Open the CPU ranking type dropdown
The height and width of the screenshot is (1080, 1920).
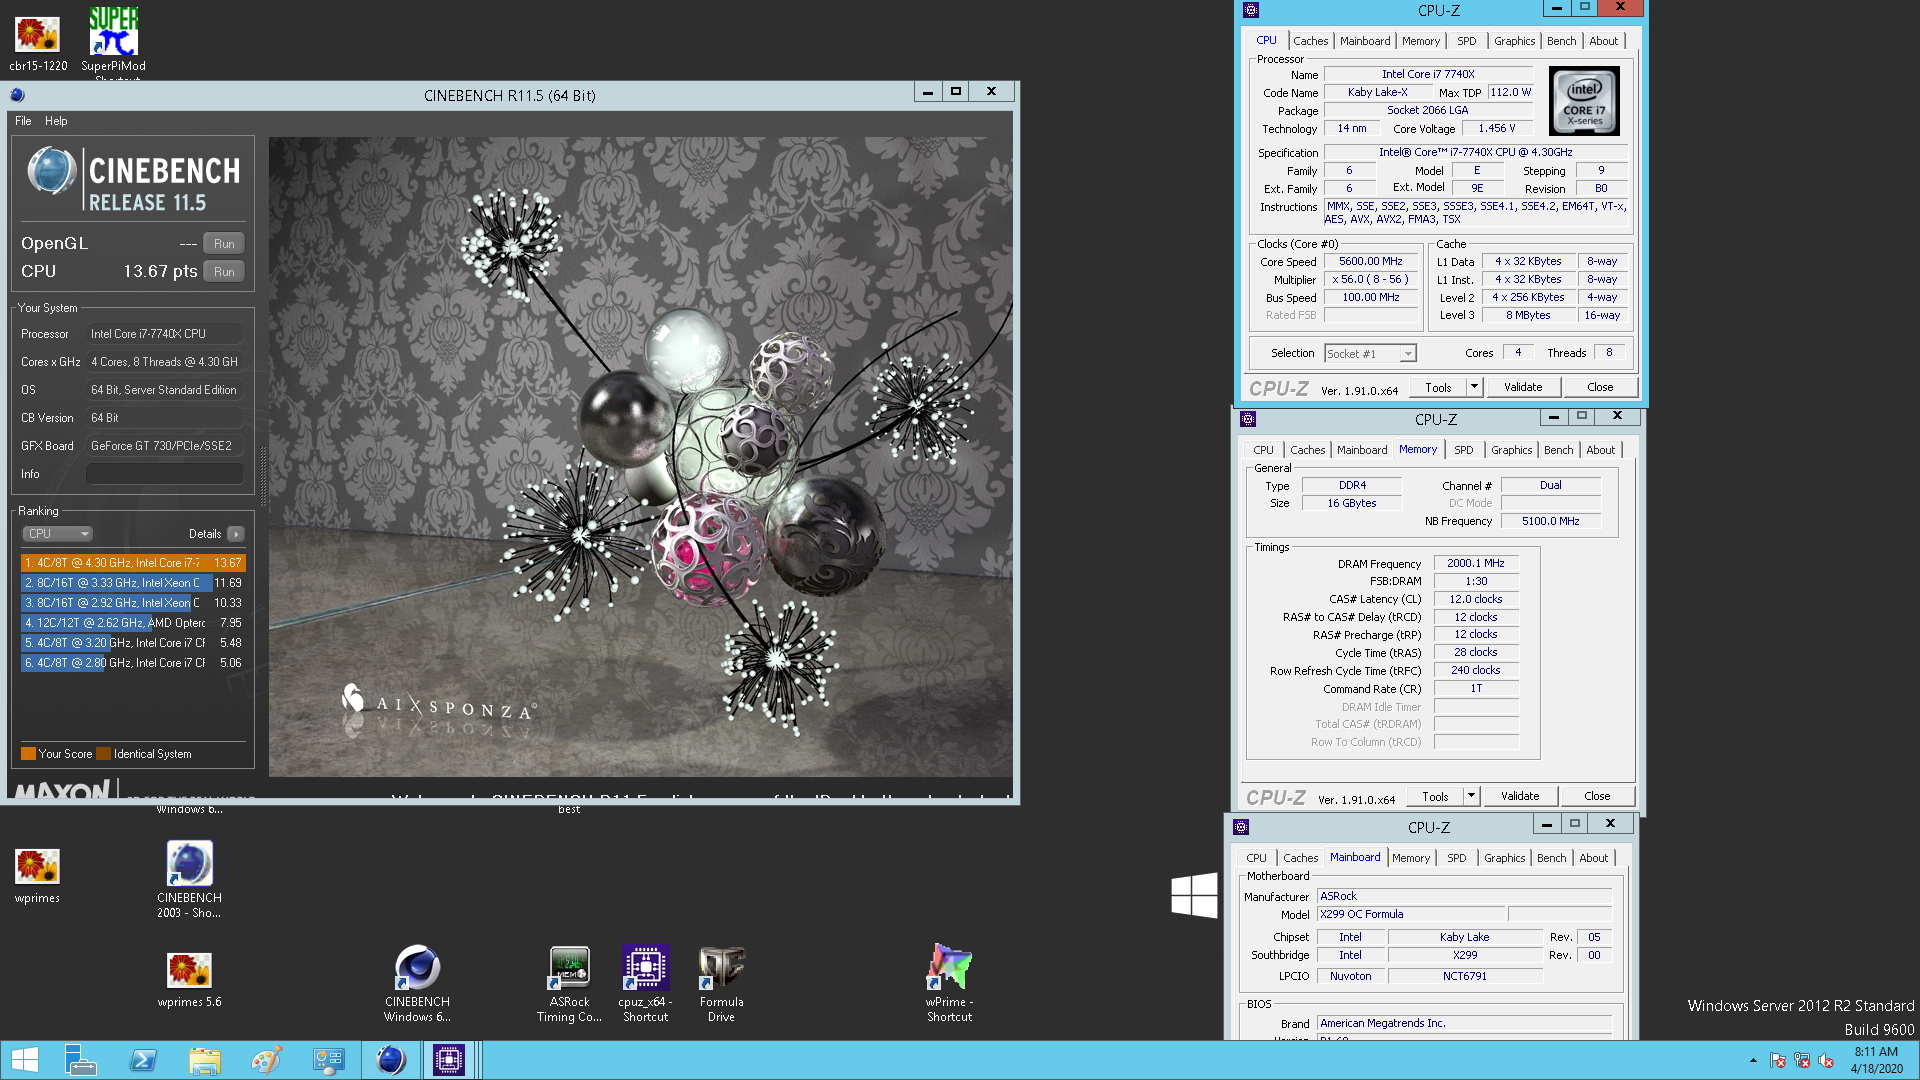(x=58, y=534)
